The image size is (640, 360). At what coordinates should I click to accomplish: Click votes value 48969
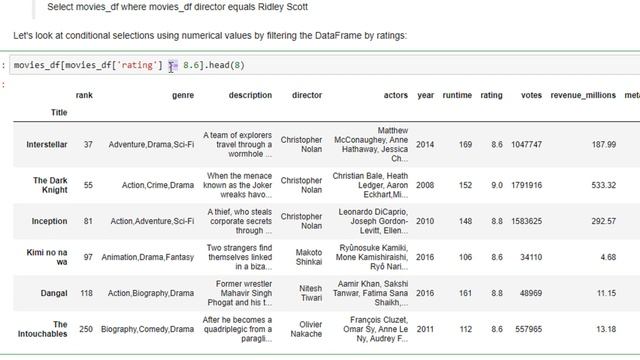pyautogui.click(x=531, y=293)
